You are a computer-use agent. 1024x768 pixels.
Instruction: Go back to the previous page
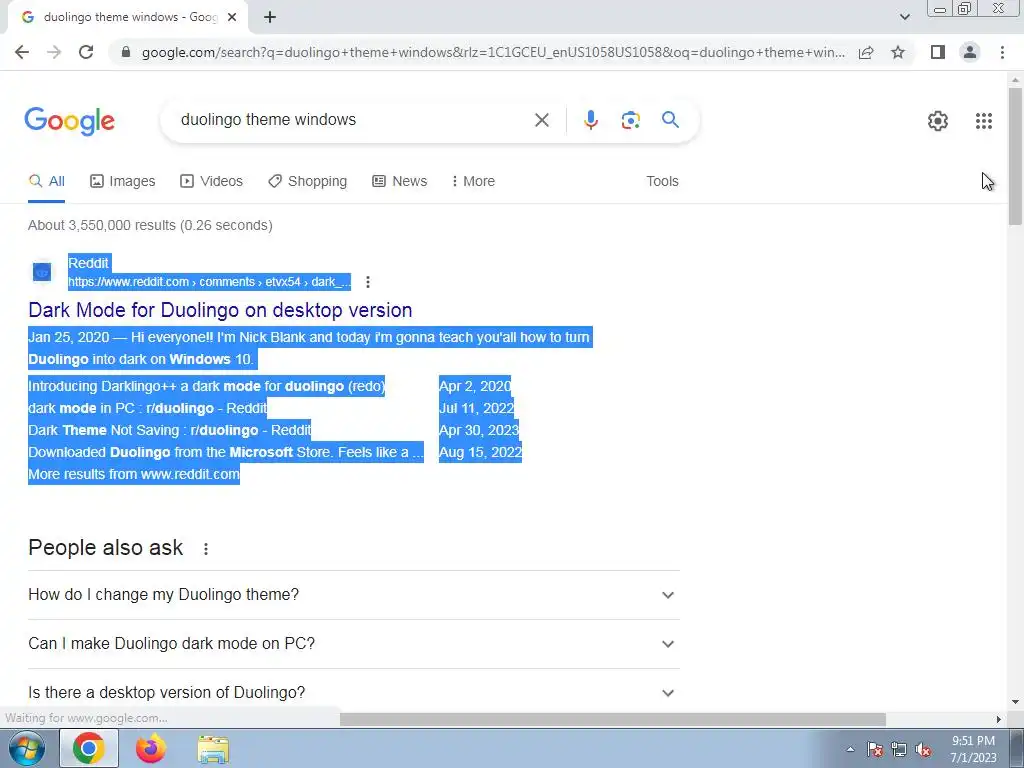point(22,52)
